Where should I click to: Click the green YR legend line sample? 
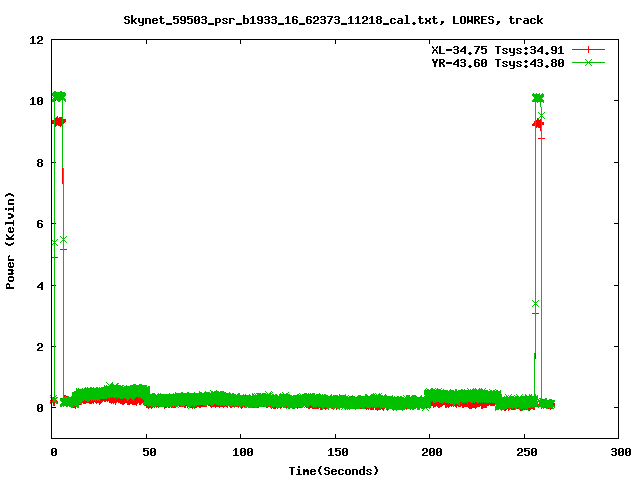click(x=589, y=63)
